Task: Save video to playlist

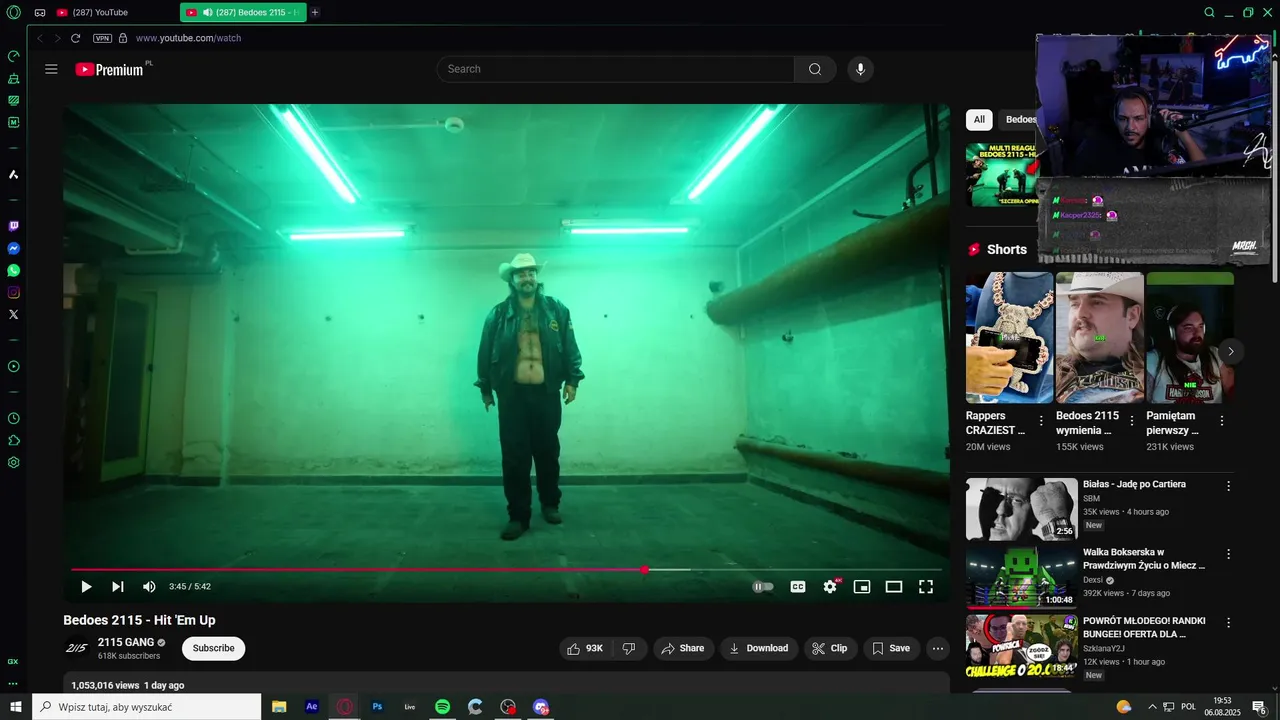Action: (891, 649)
